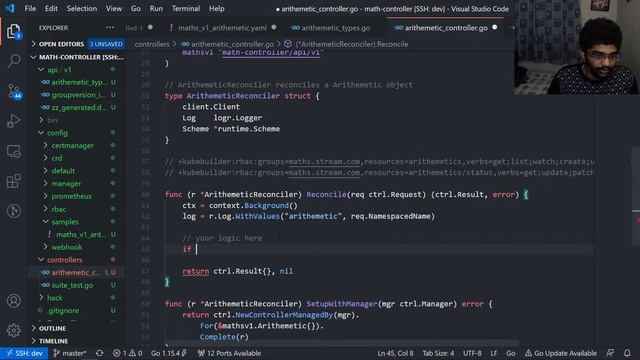Open the Help menu
This screenshot has width=640, height=360.
tap(216, 9)
